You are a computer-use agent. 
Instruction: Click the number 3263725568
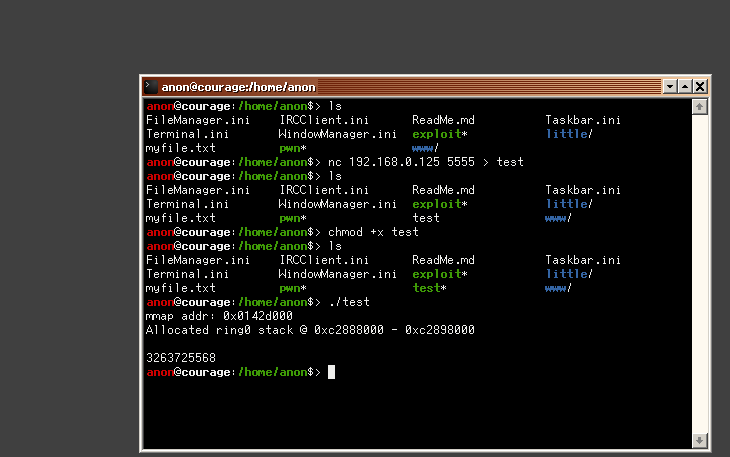(x=181, y=358)
